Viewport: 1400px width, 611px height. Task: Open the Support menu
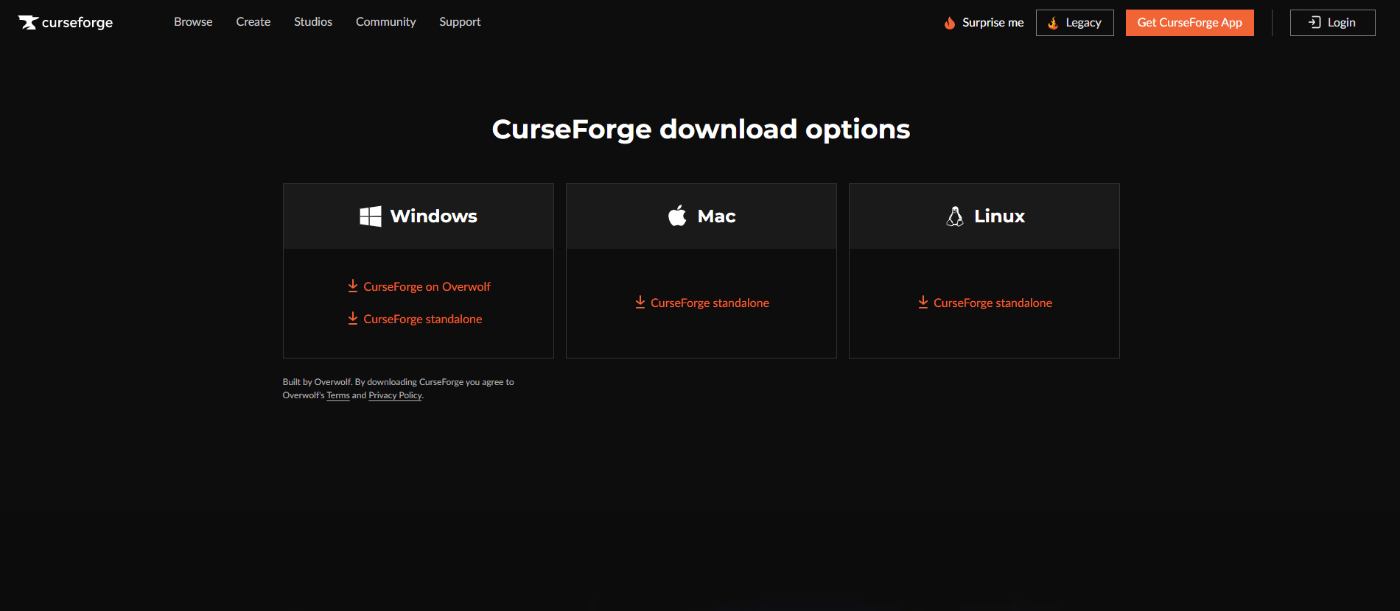(460, 22)
